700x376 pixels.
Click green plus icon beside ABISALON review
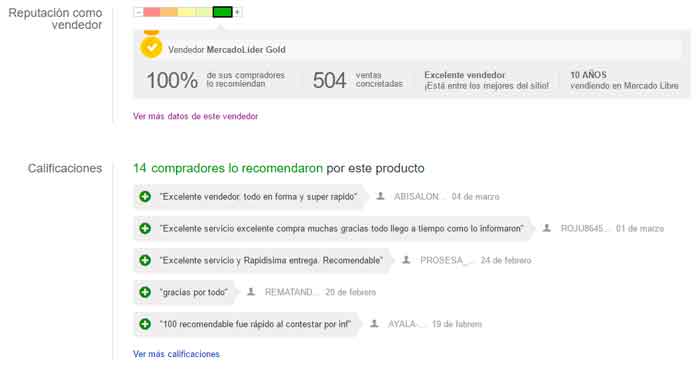point(145,196)
